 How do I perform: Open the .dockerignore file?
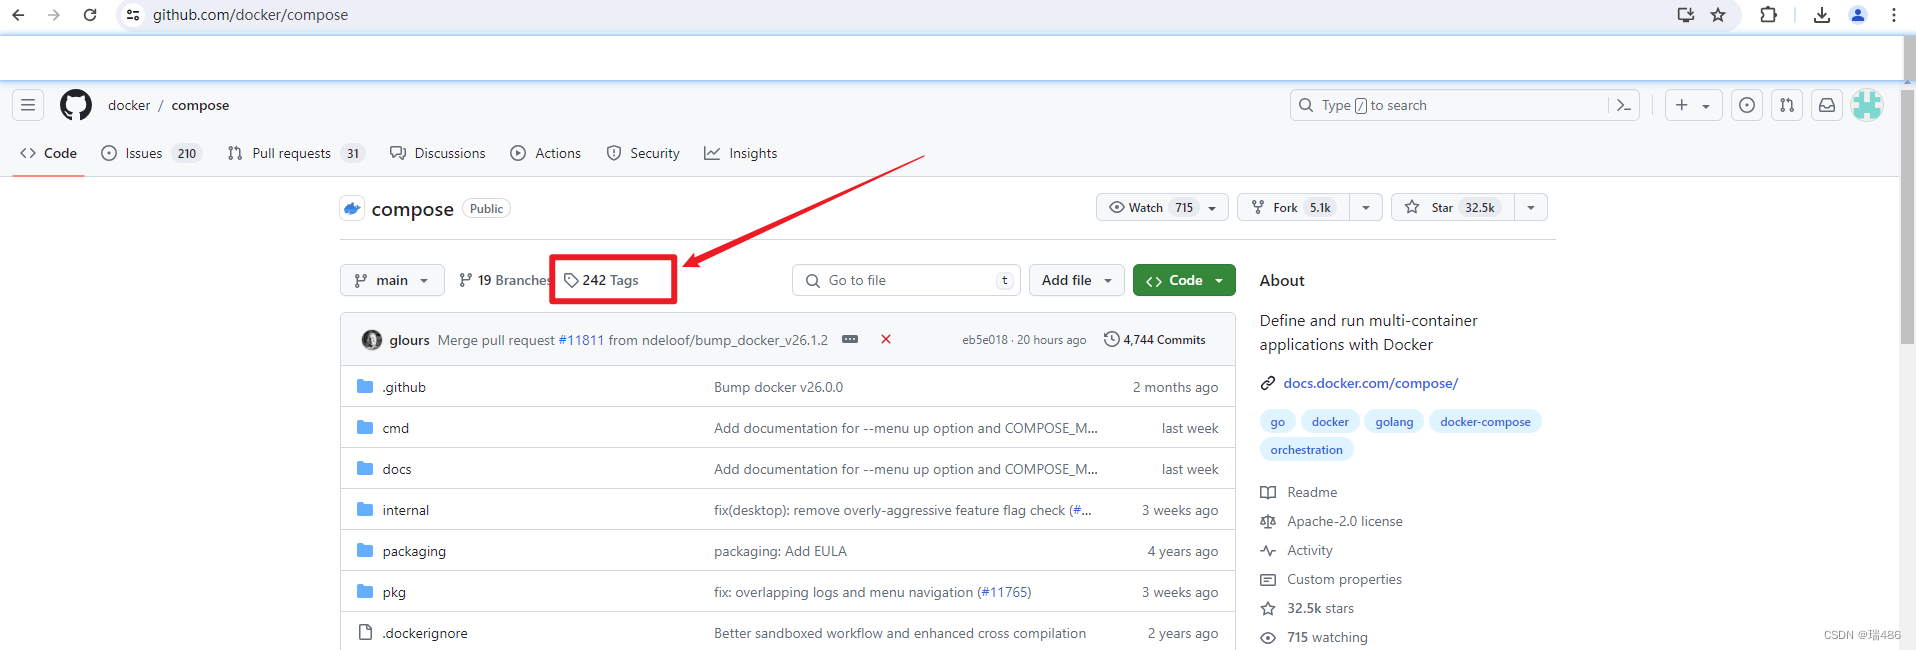425,633
